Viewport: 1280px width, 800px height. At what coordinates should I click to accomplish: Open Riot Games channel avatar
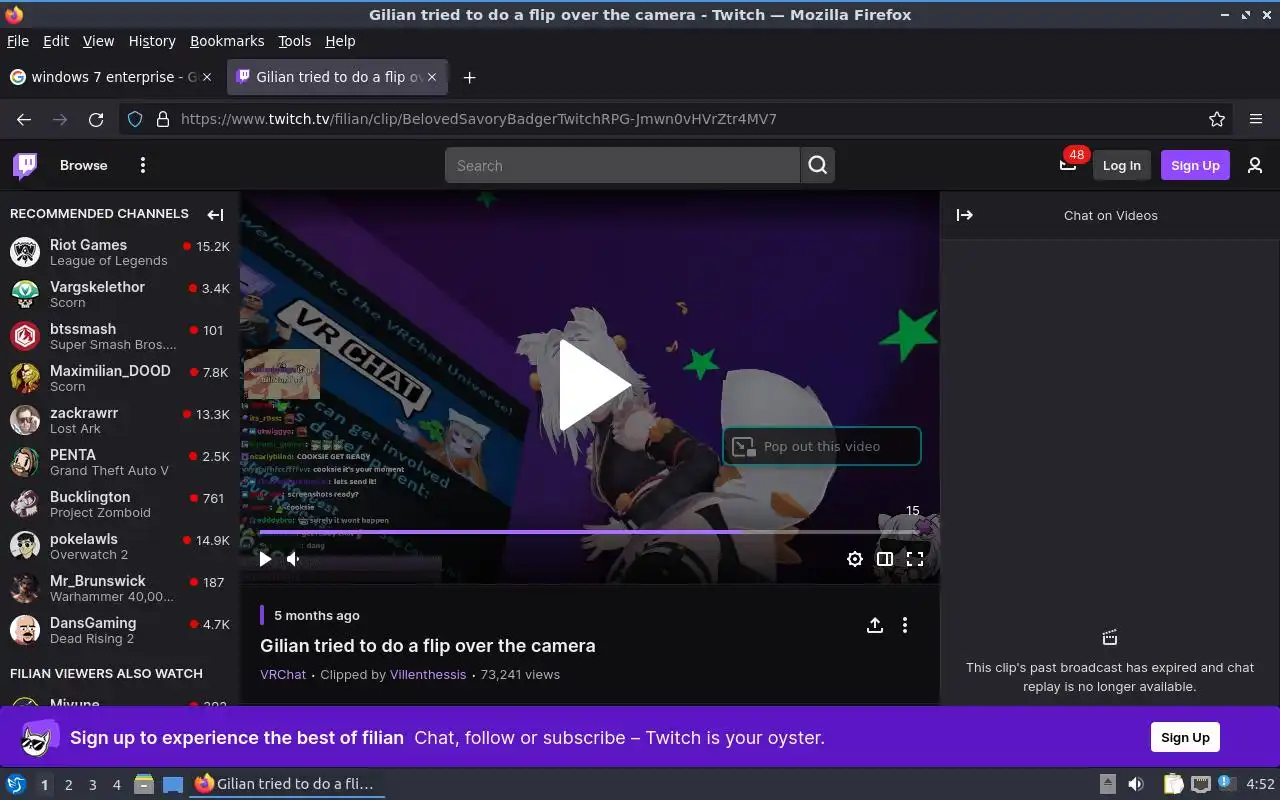tap(25, 252)
